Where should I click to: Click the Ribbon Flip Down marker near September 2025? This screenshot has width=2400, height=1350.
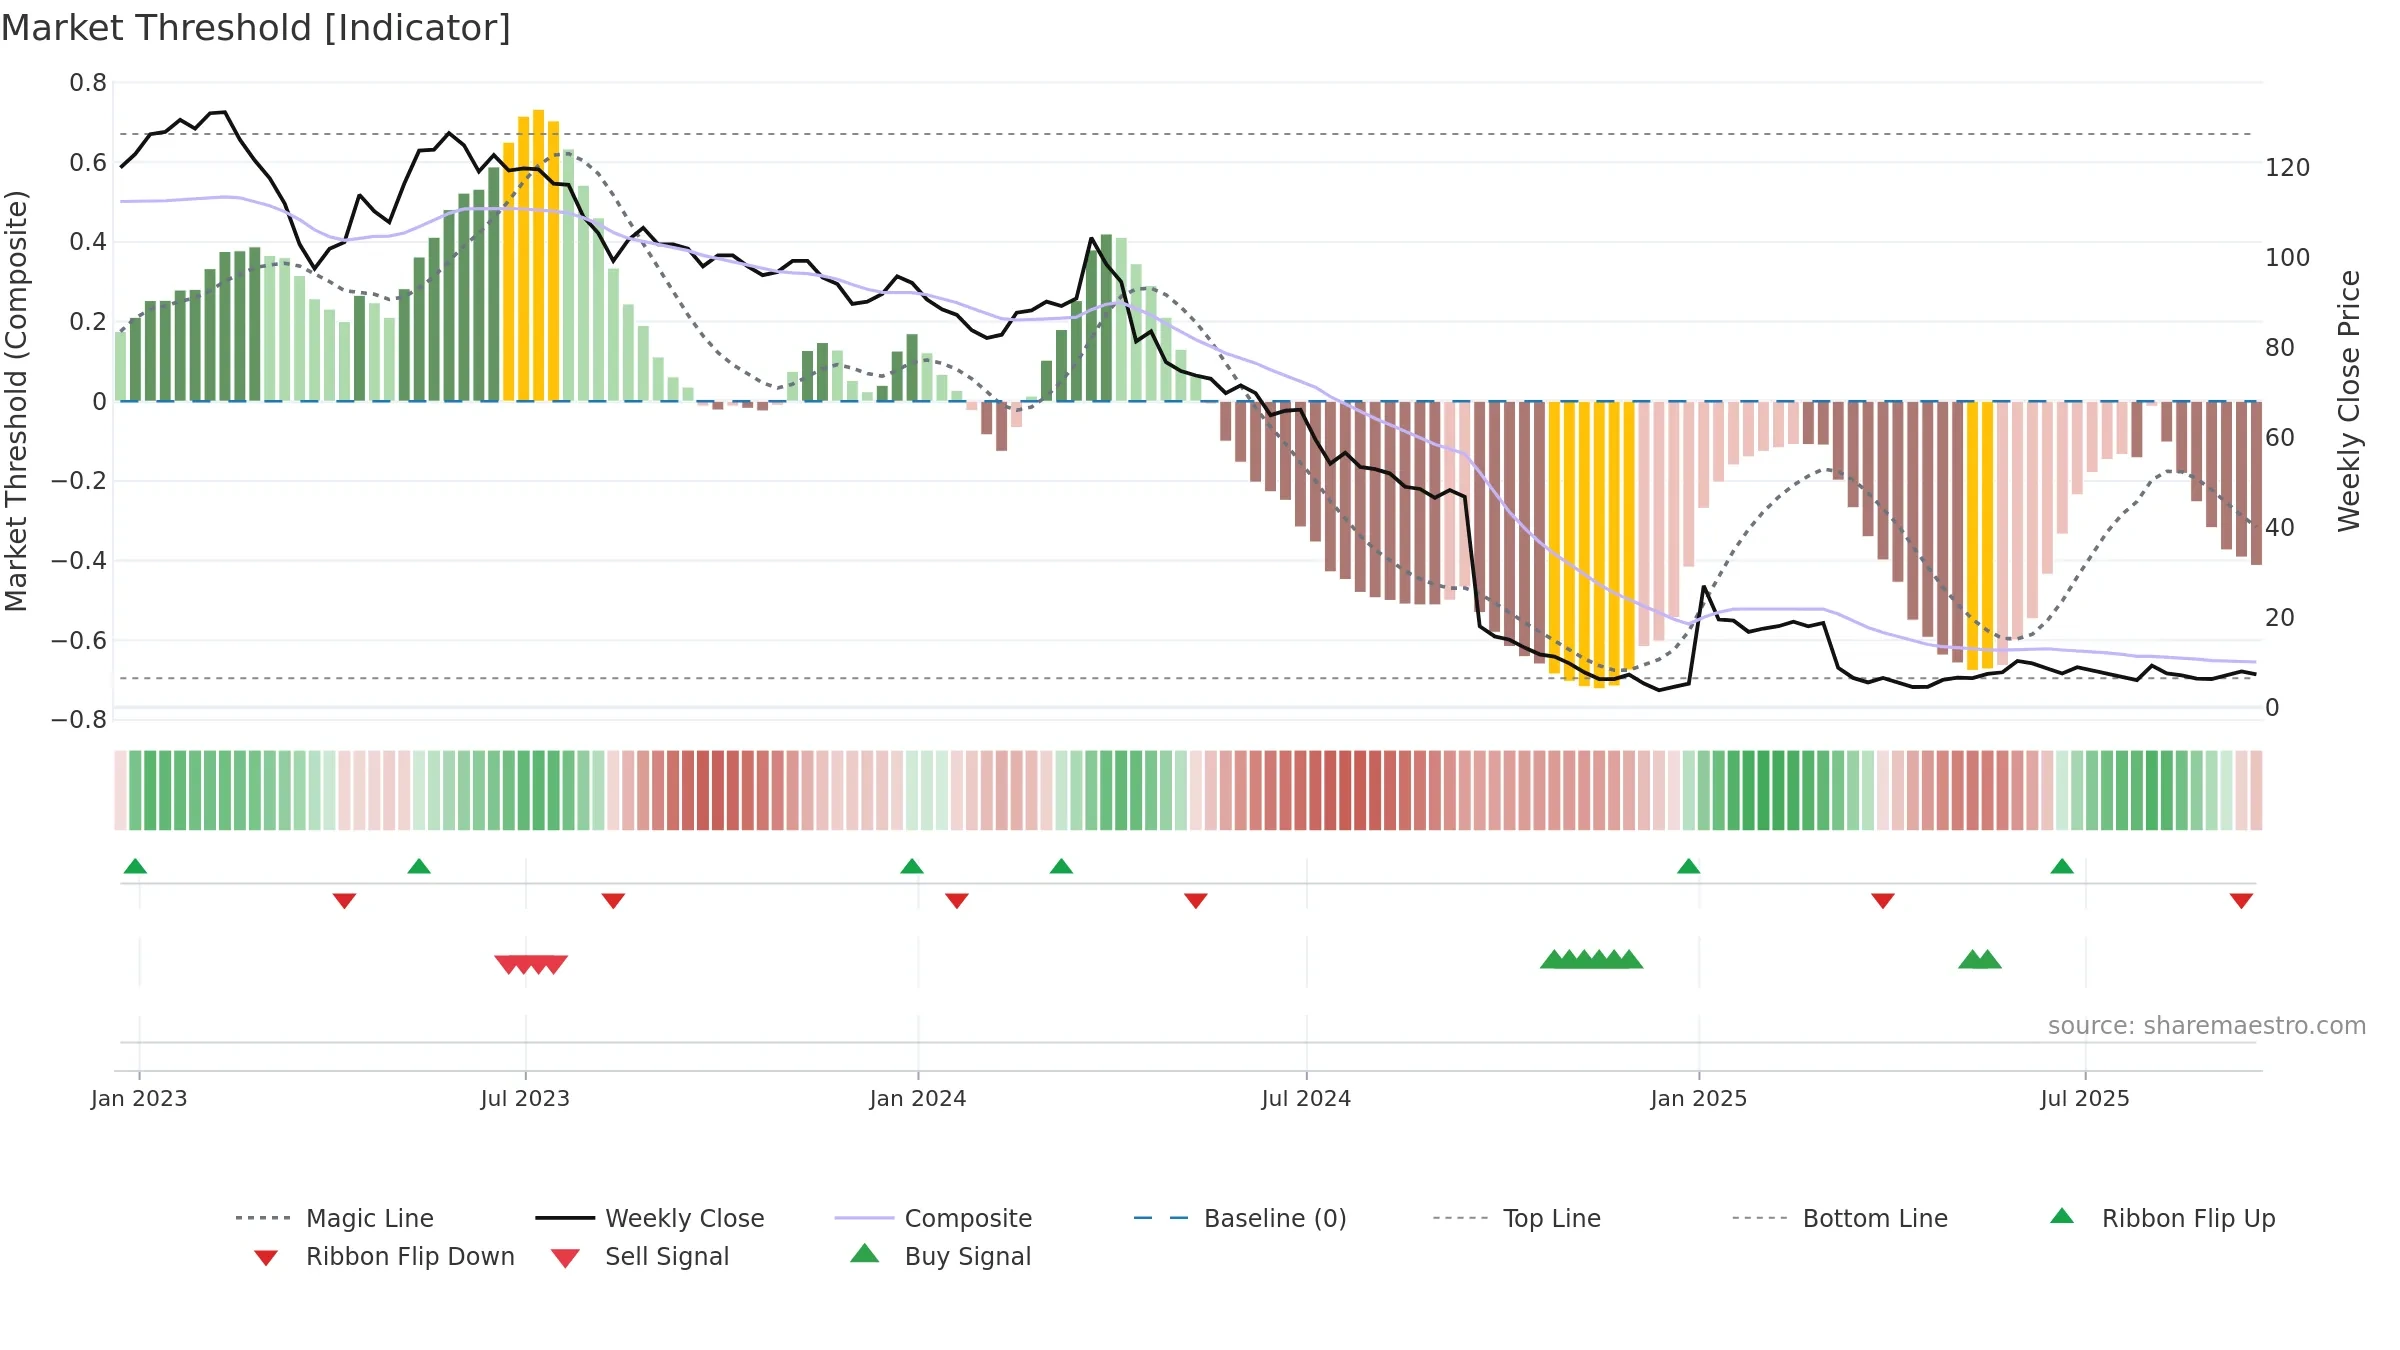click(2241, 901)
